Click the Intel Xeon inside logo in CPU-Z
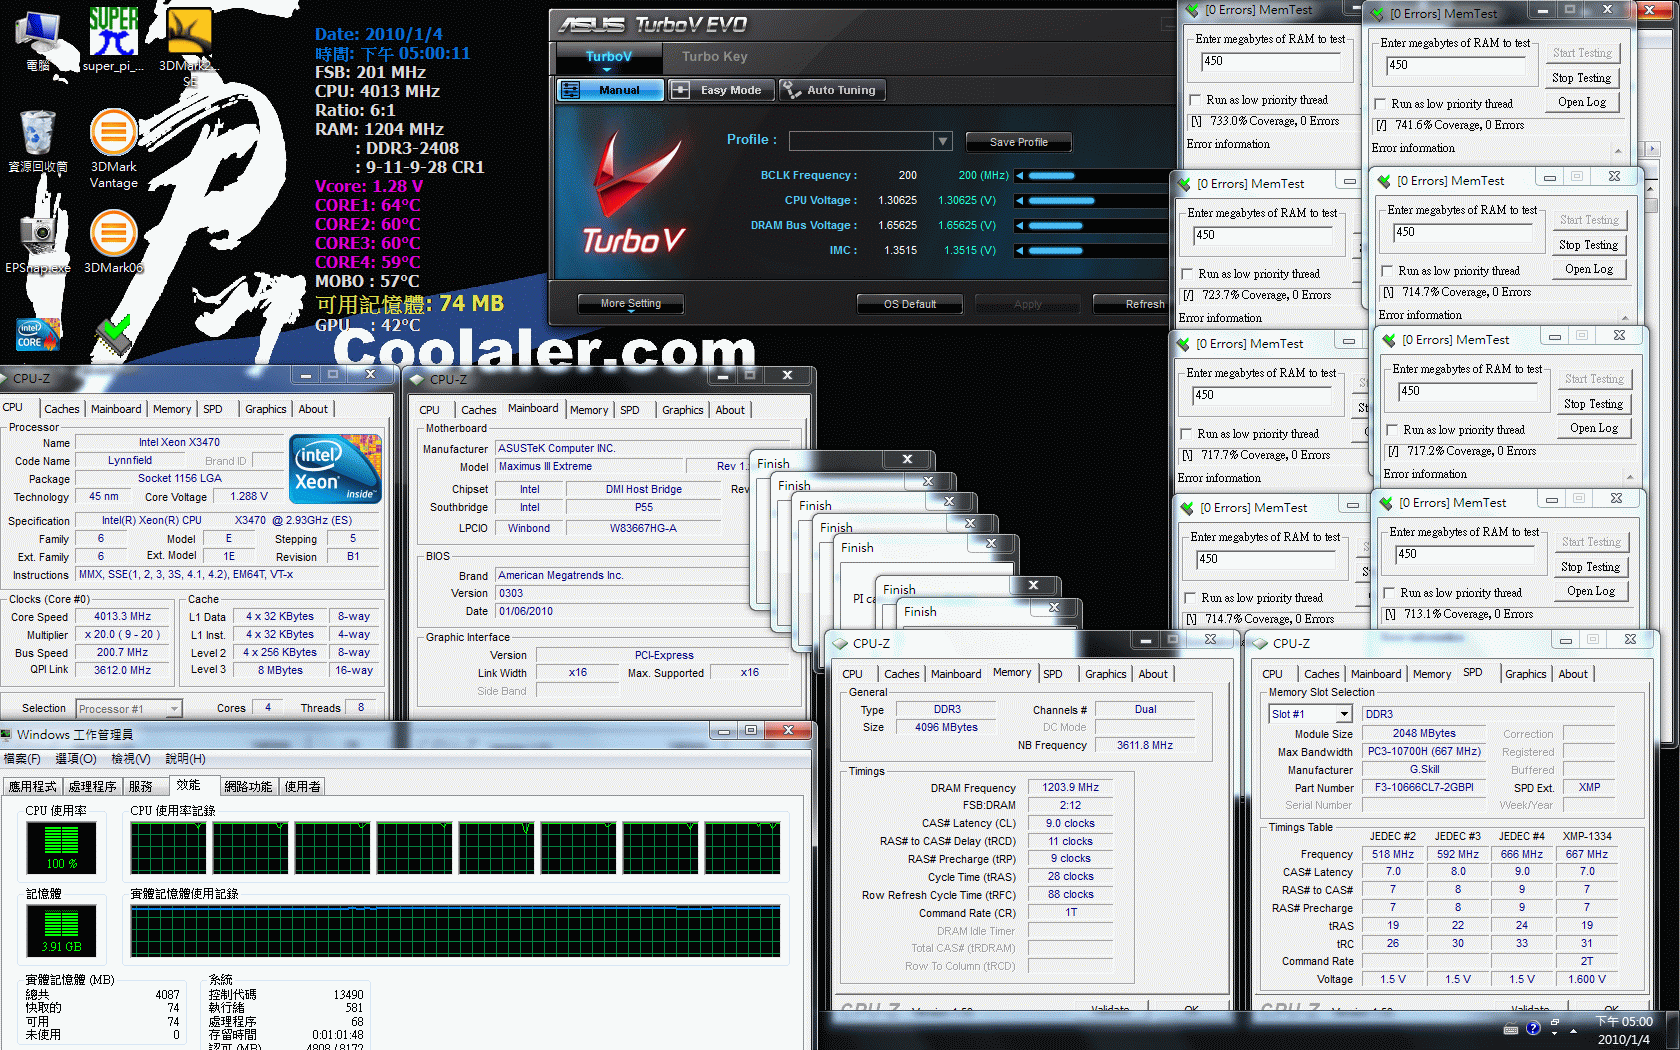The width and height of the screenshot is (1680, 1050). click(335, 469)
